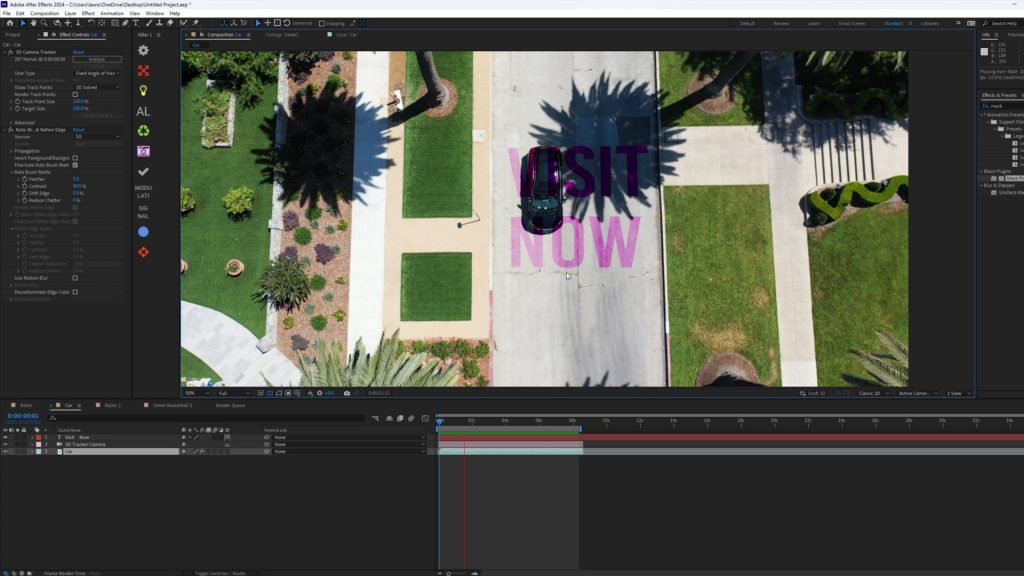
Task: Select the Clone Stamp tool
Action: point(159,23)
